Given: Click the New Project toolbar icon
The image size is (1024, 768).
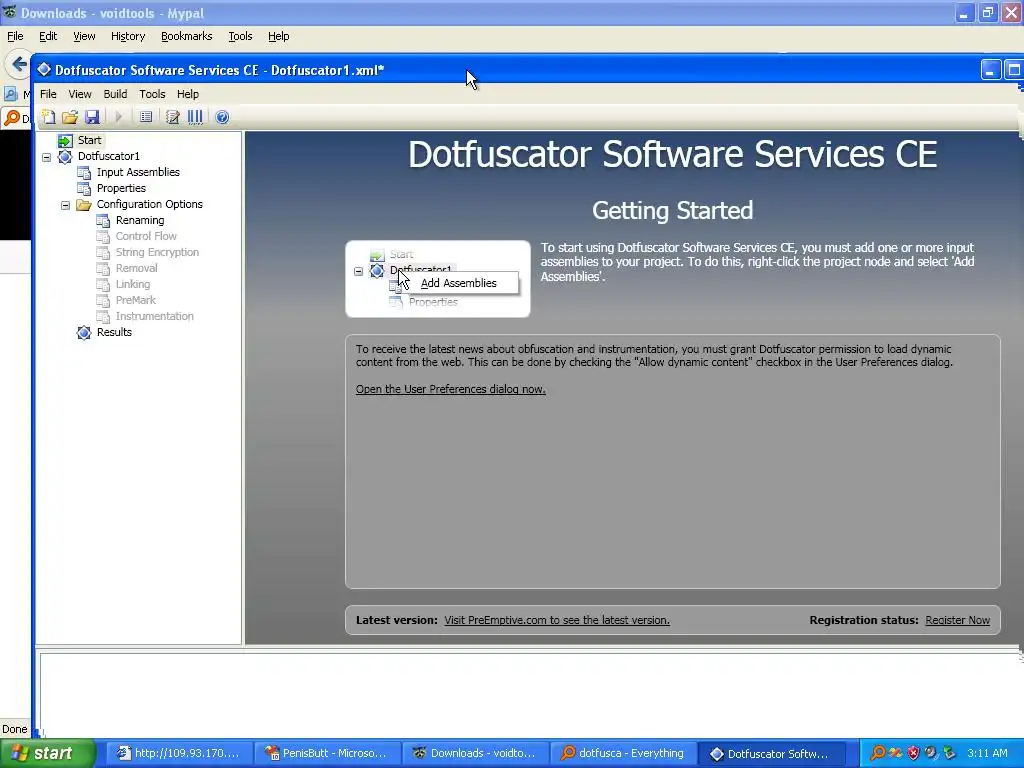Looking at the screenshot, I should (x=48, y=117).
